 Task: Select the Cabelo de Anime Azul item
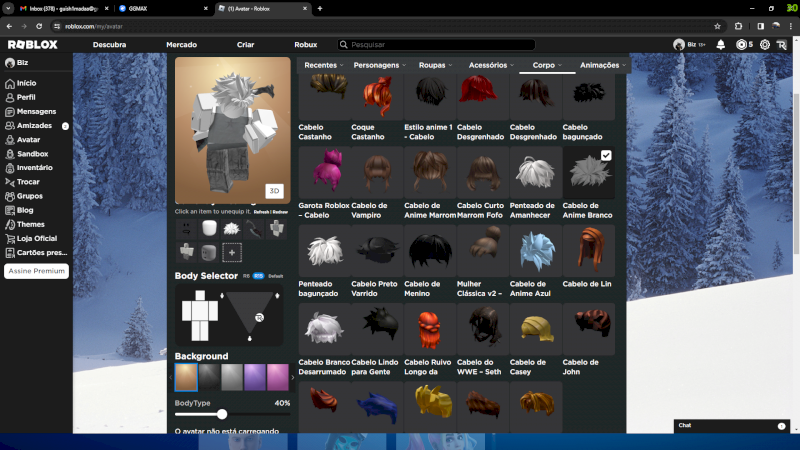click(536, 262)
